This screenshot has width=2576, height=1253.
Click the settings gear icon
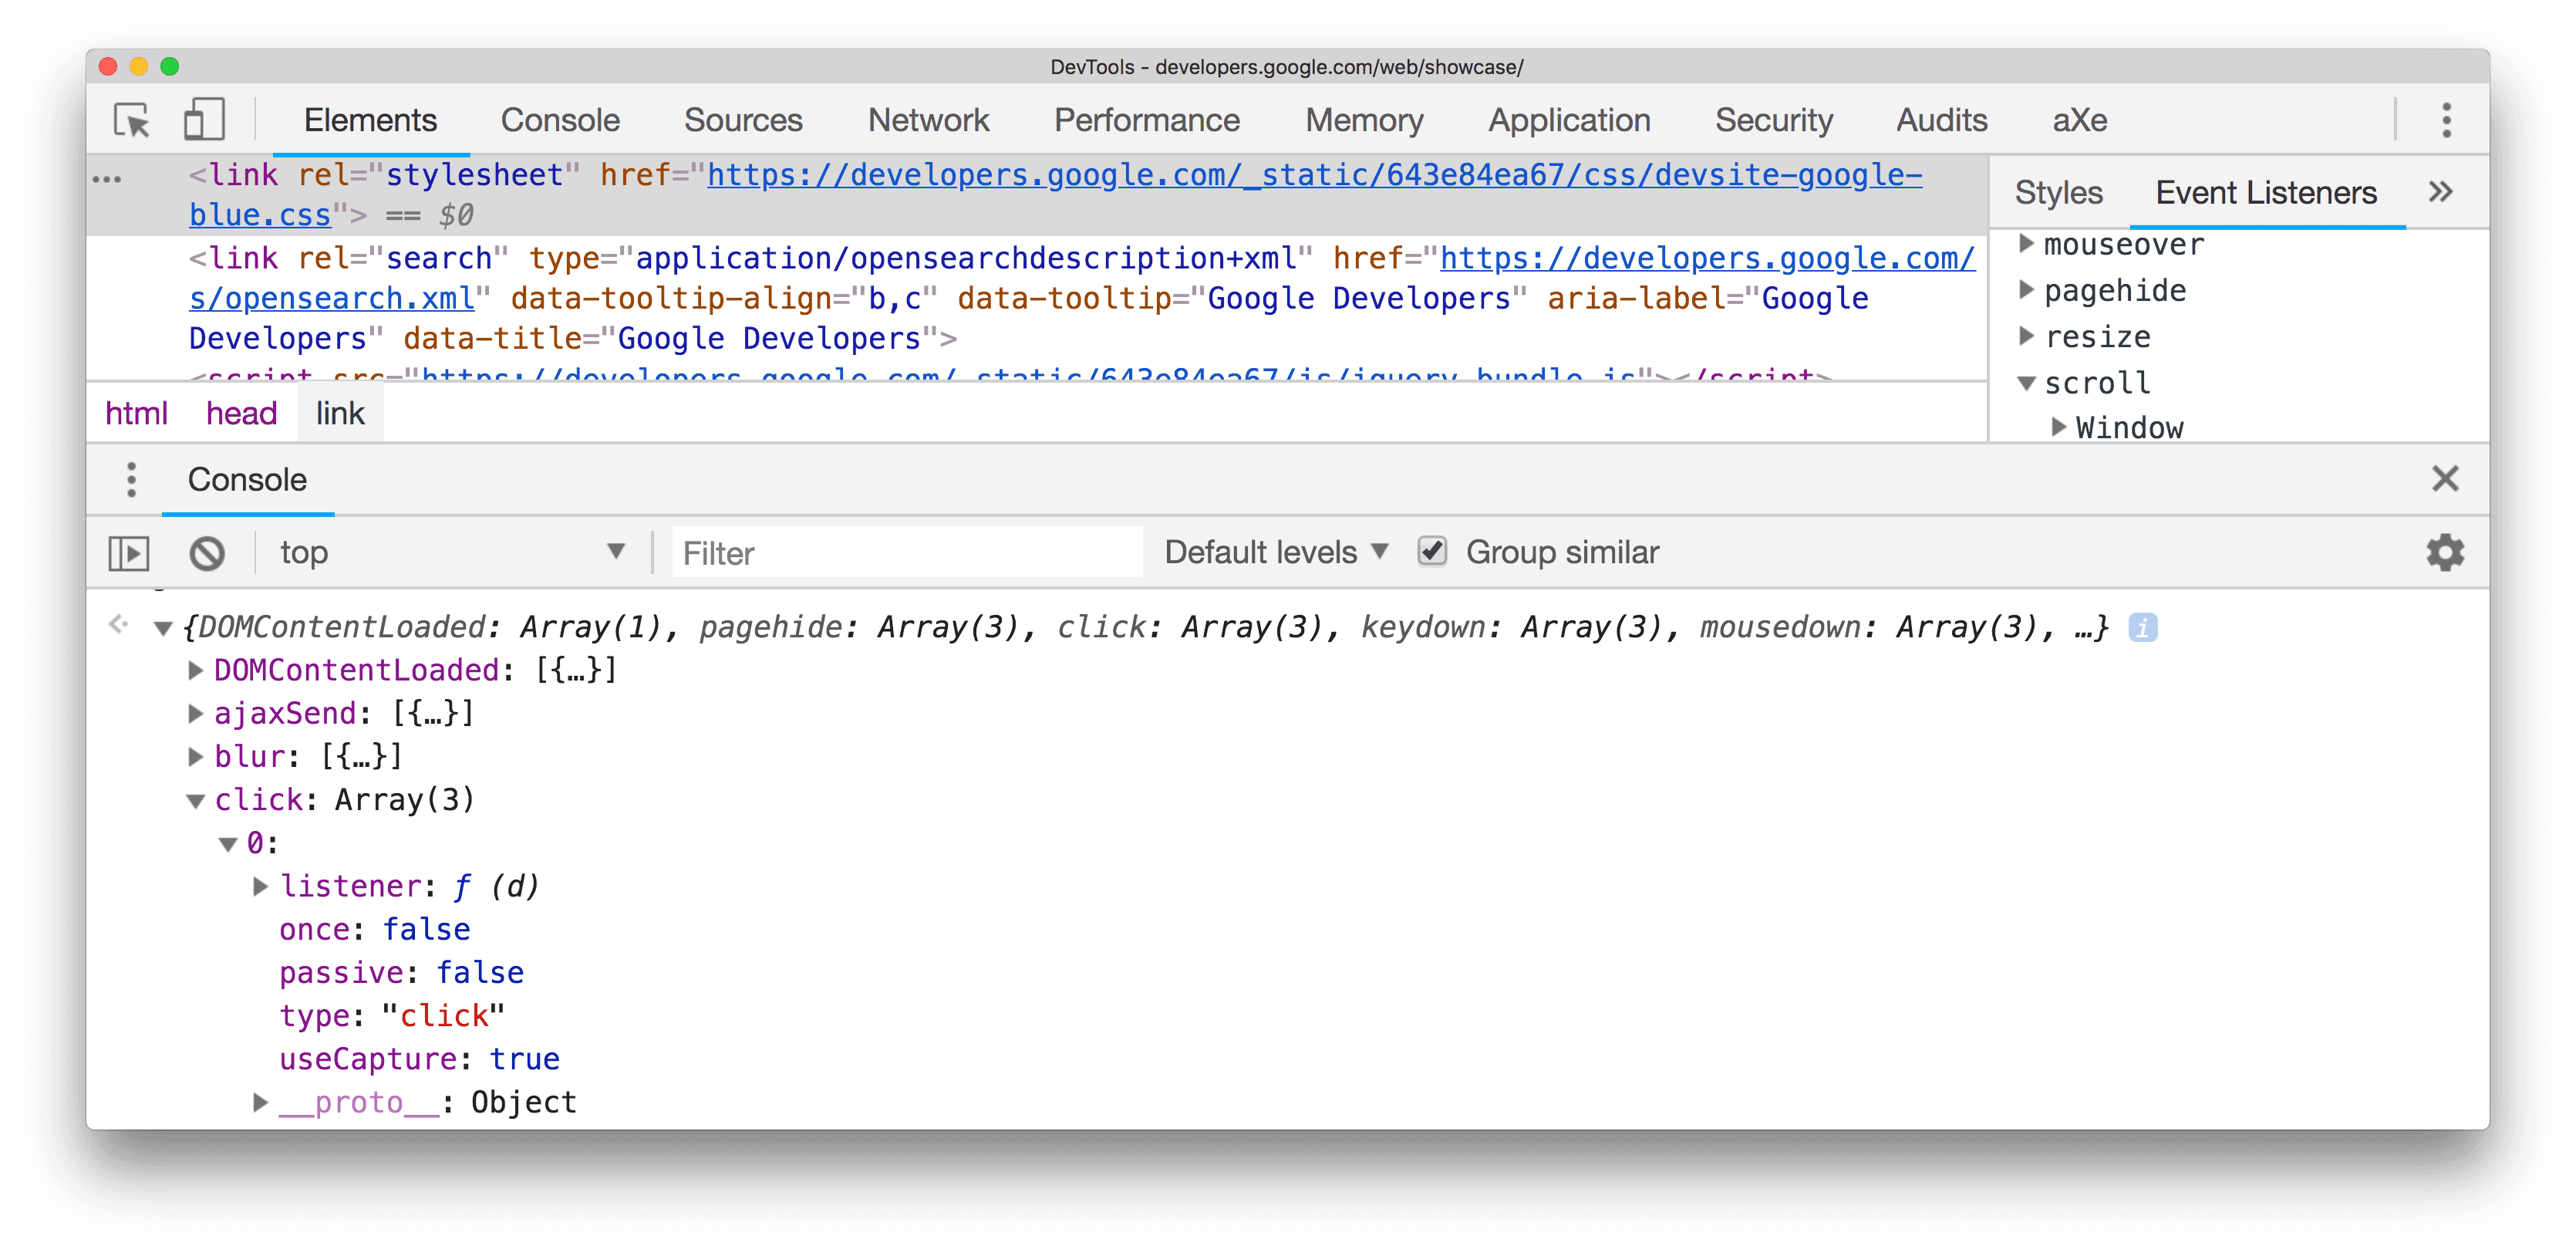pyautogui.click(x=2446, y=552)
